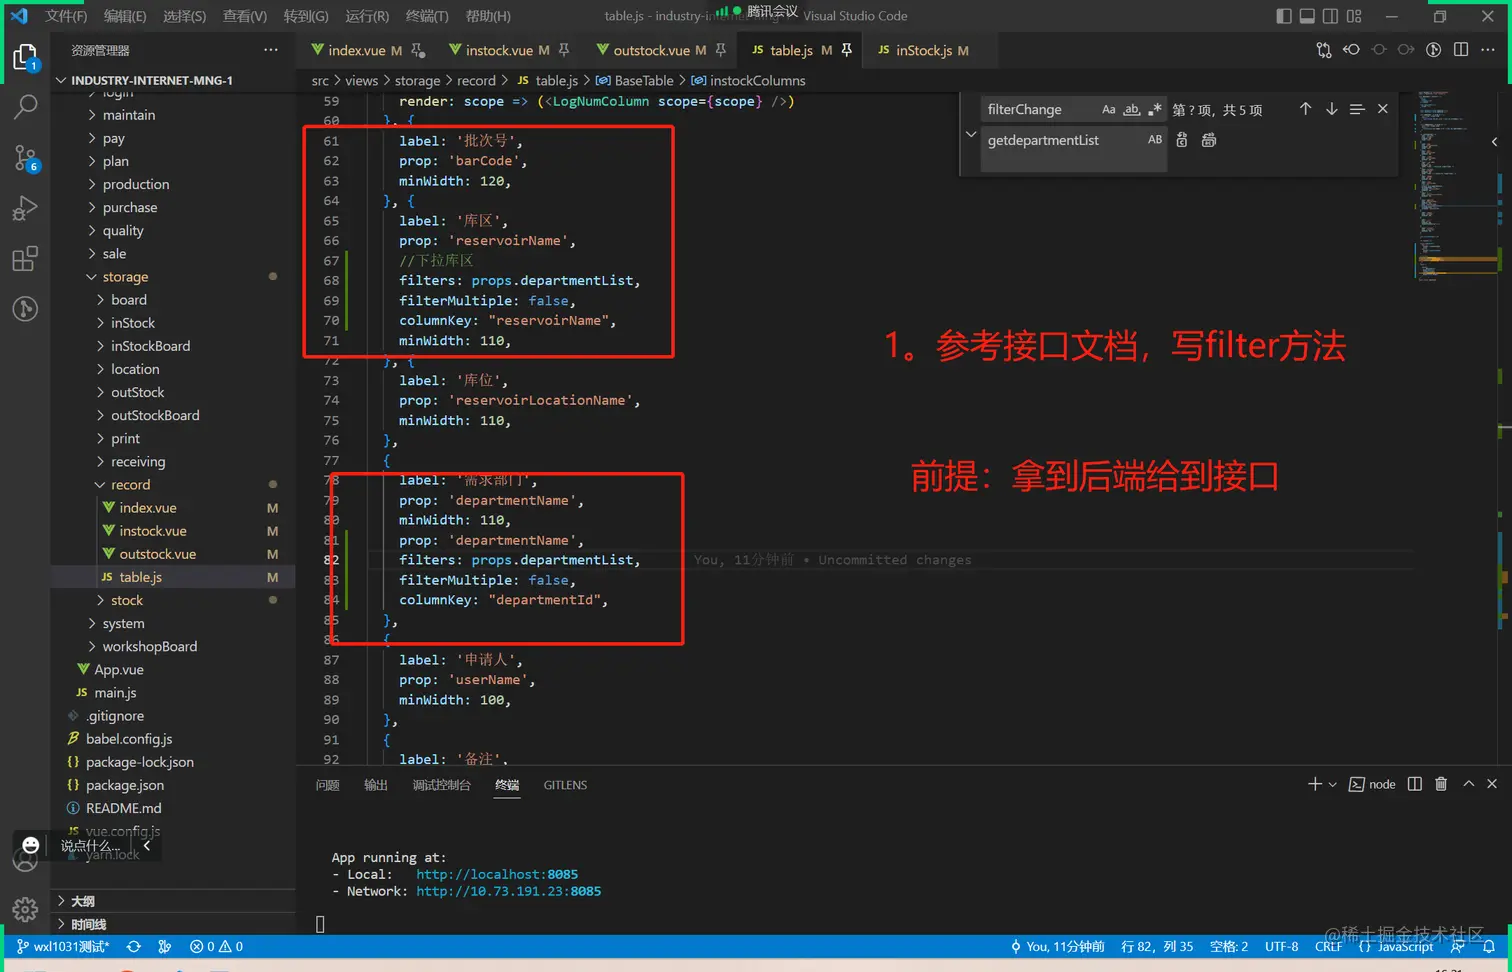Toggle Use Regular Expression in find widget

tap(1154, 109)
